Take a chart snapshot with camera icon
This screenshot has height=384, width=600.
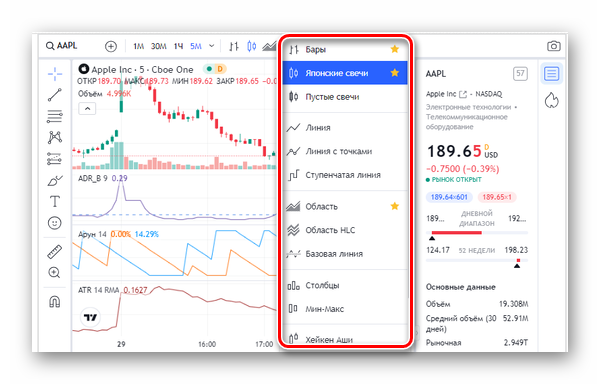[x=553, y=46]
